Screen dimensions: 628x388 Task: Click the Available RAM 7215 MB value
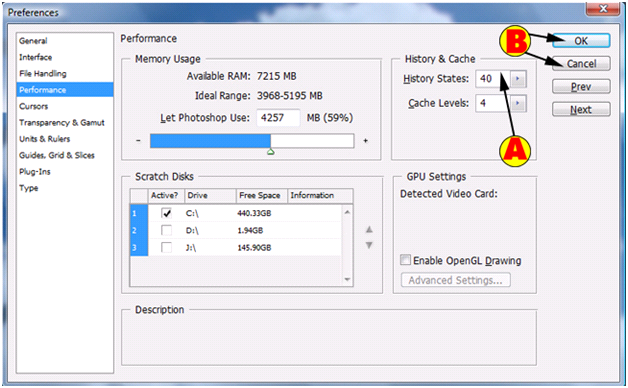277,76
